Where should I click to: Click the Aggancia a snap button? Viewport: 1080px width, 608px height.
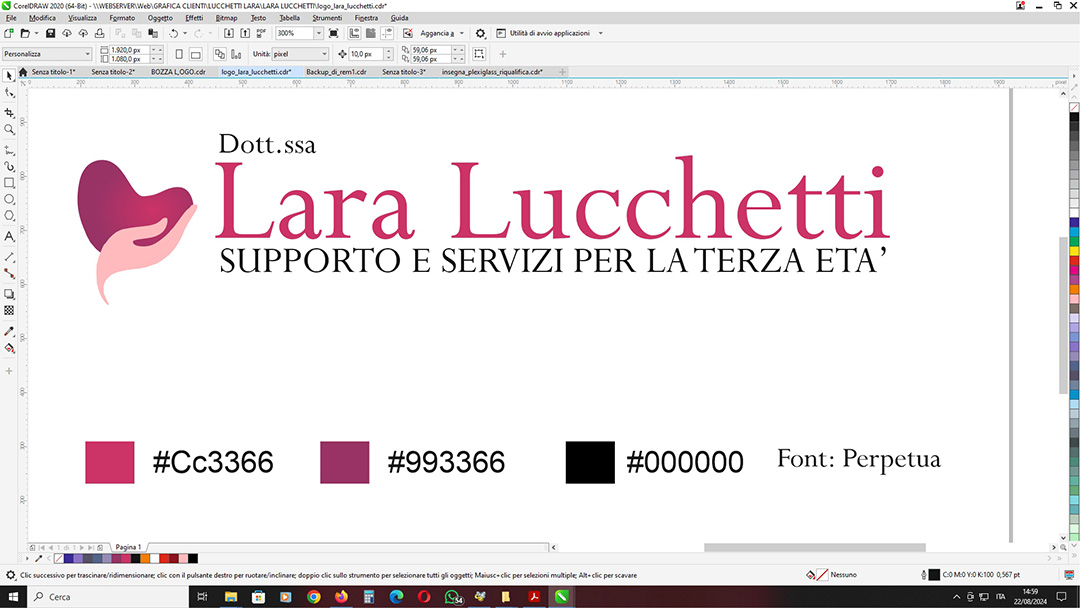click(x=439, y=33)
